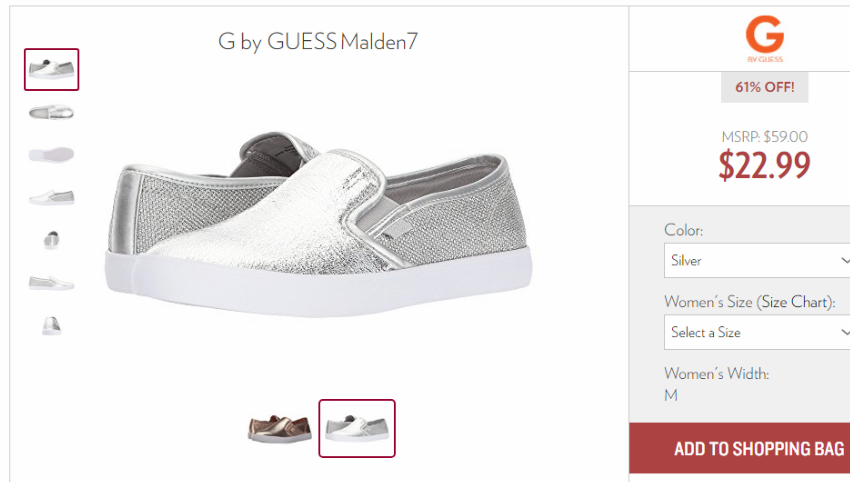Open the Size Chart link
Image resolution: width=850 pixels, height=482 pixels.
pos(796,302)
